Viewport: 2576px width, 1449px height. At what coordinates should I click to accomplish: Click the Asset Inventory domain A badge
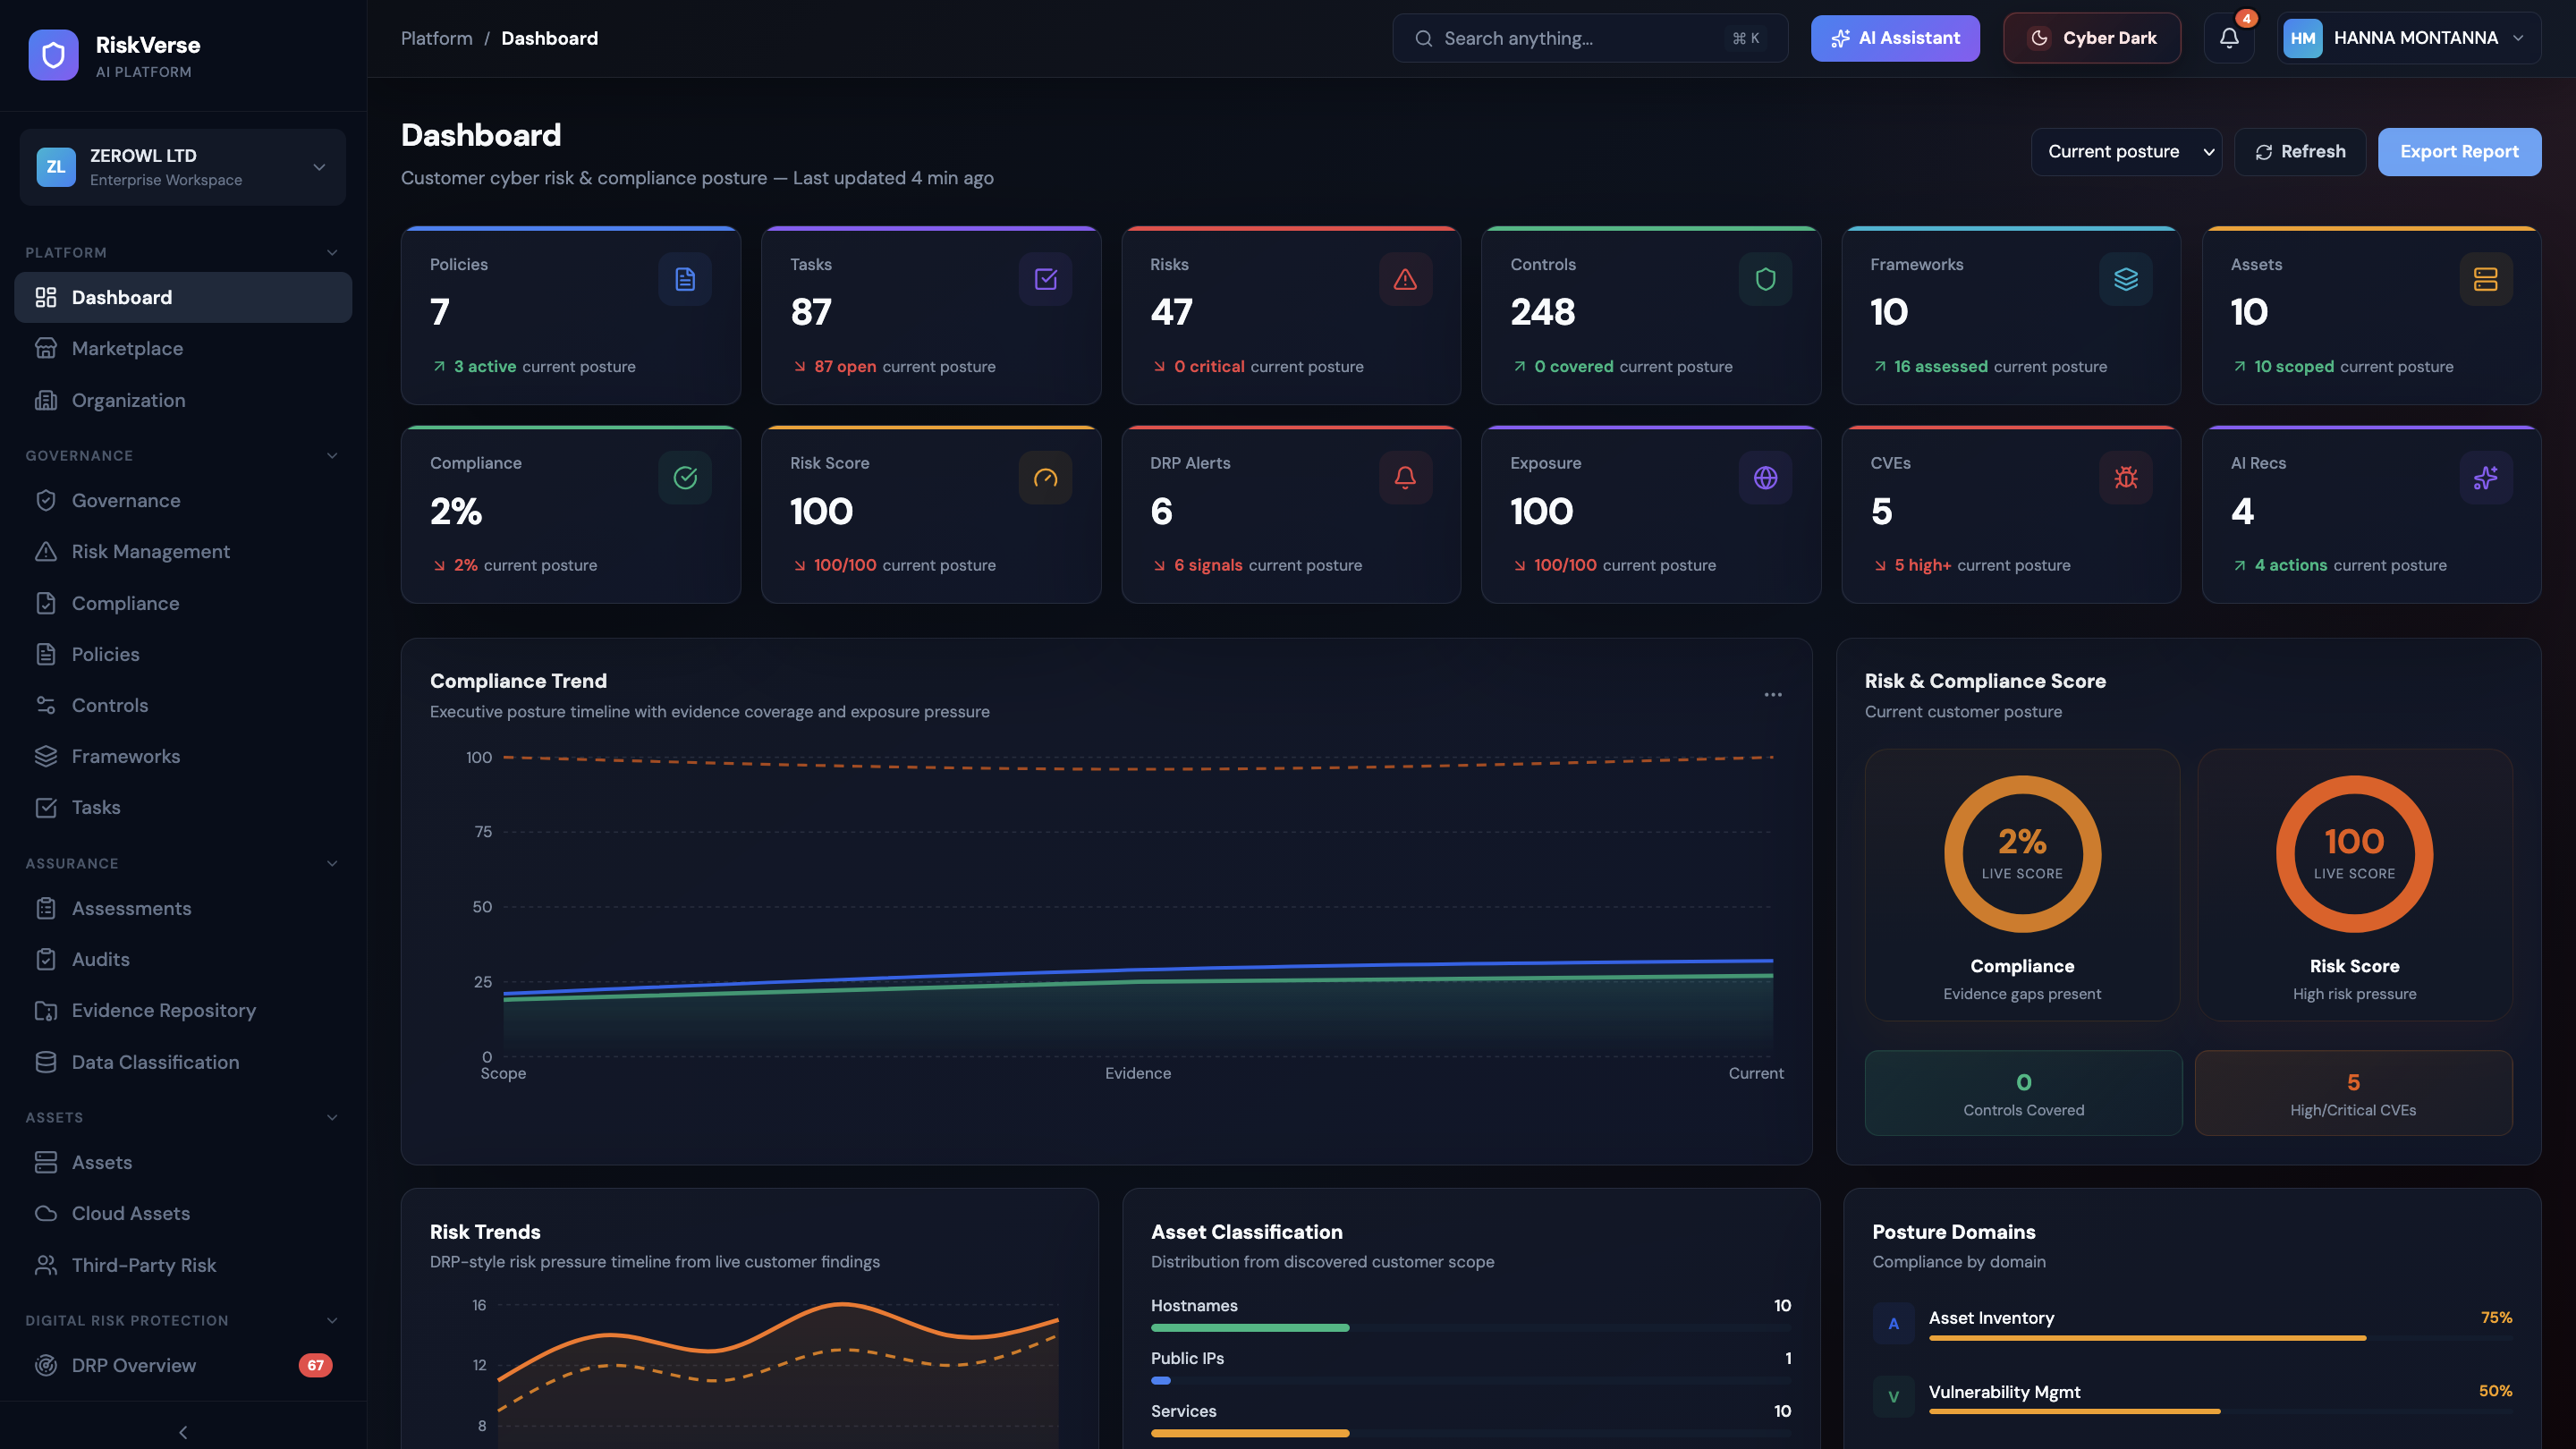pyautogui.click(x=1893, y=1323)
